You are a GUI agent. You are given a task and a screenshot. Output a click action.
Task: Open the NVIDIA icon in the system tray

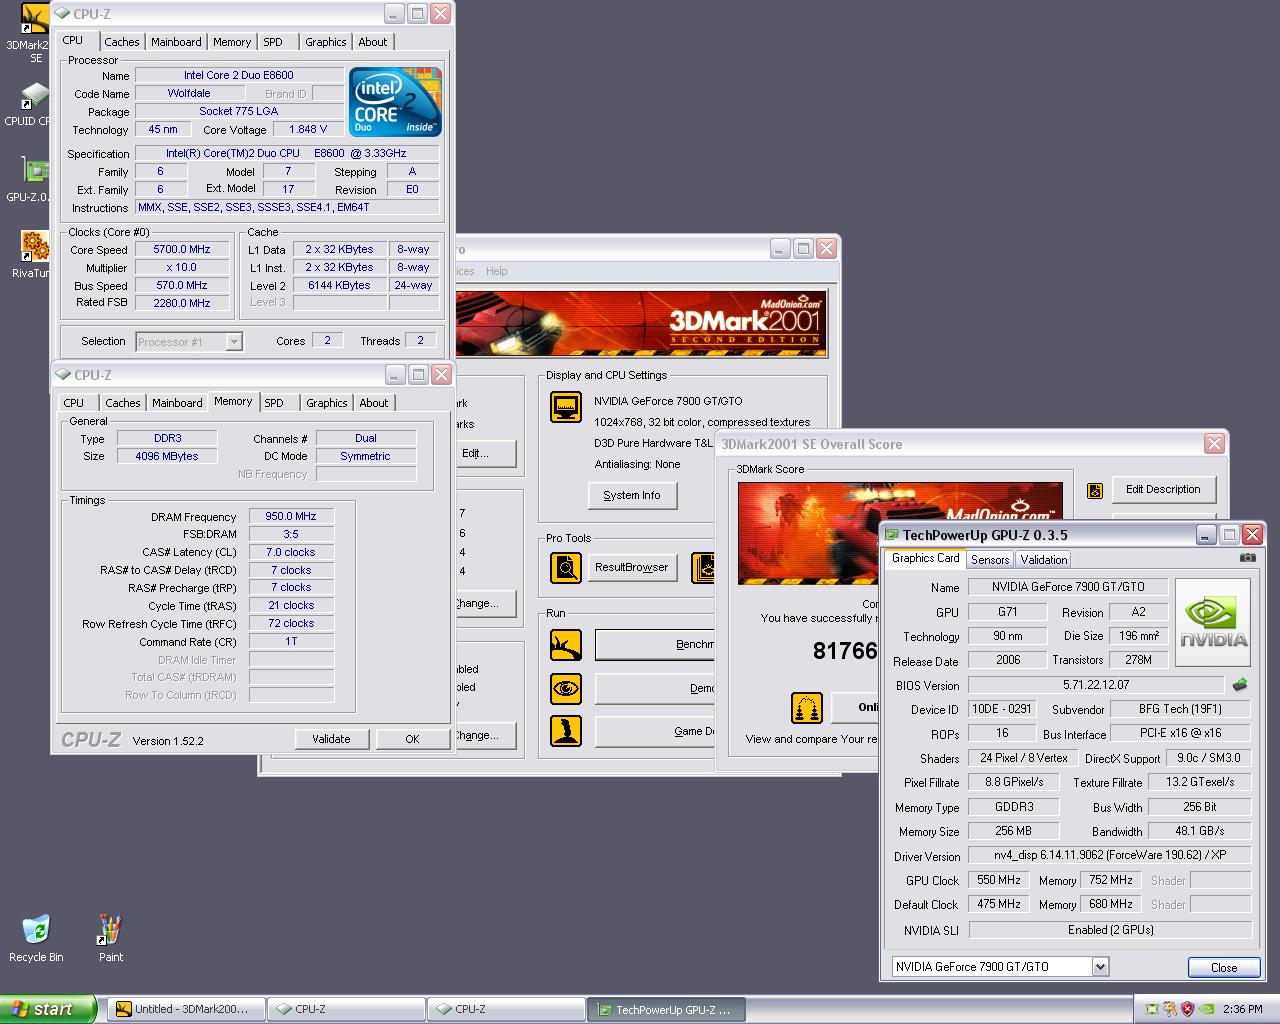pyautogui.click(x=1206, y=1009)
